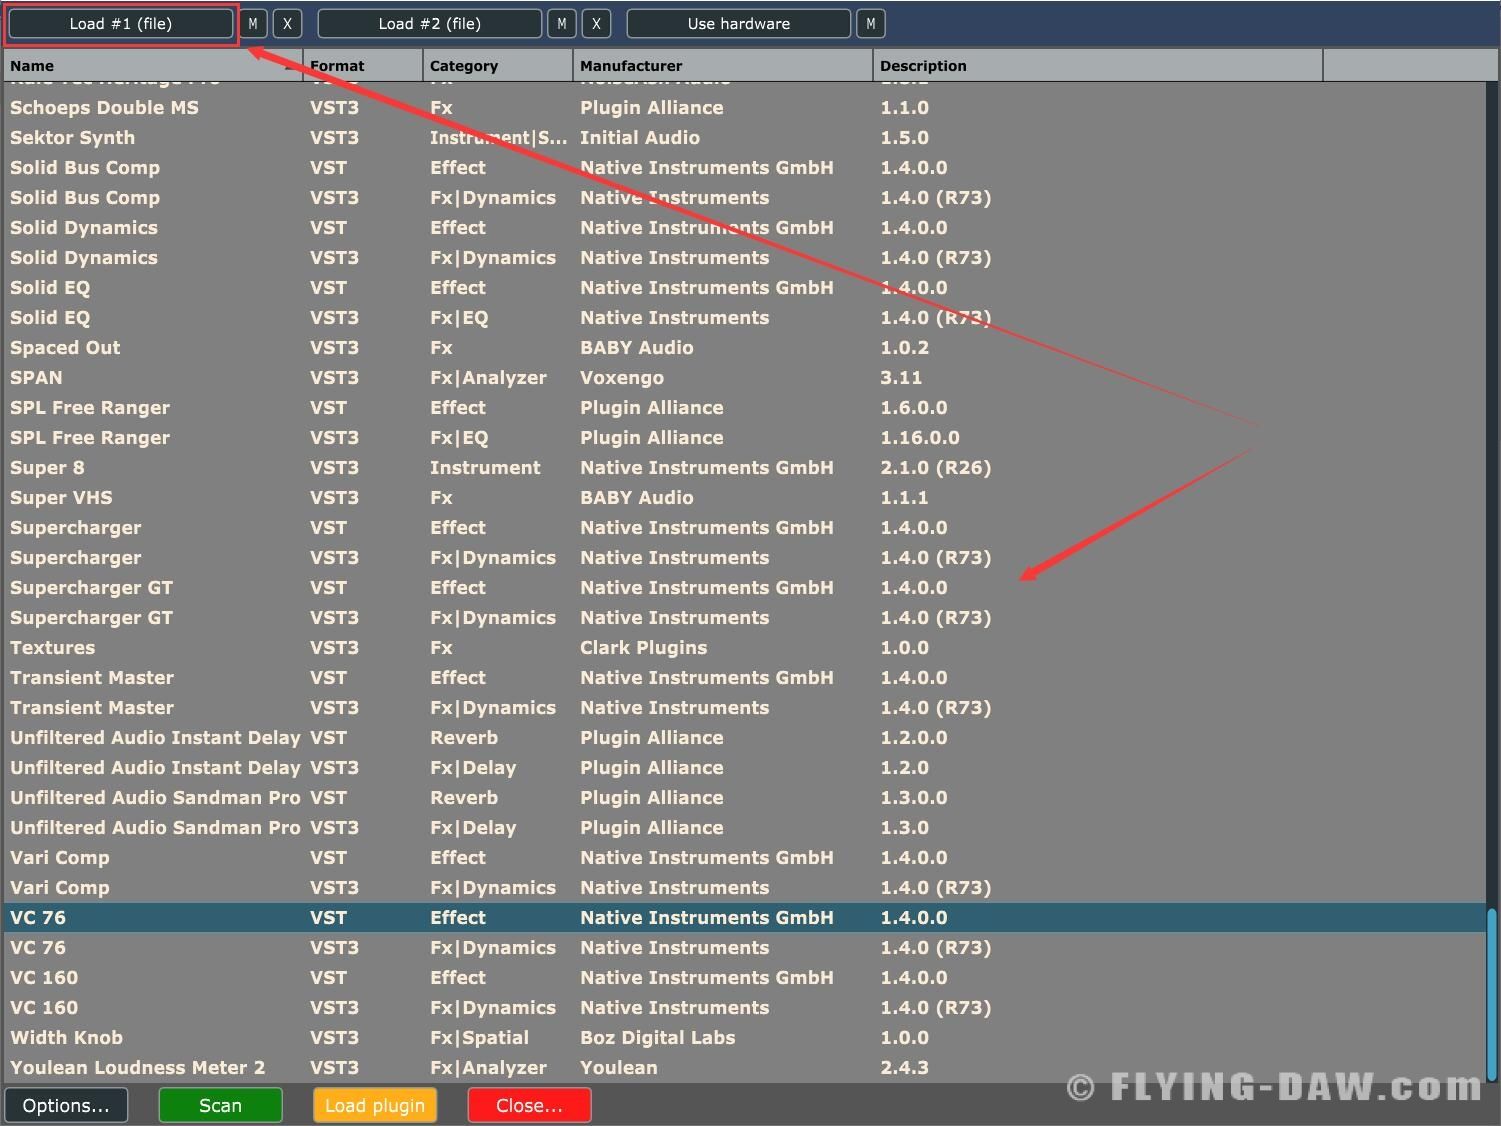This screenshot has height=1126, width=1501.
Task: Click X button next to Load #2
Action: [596, 24]
